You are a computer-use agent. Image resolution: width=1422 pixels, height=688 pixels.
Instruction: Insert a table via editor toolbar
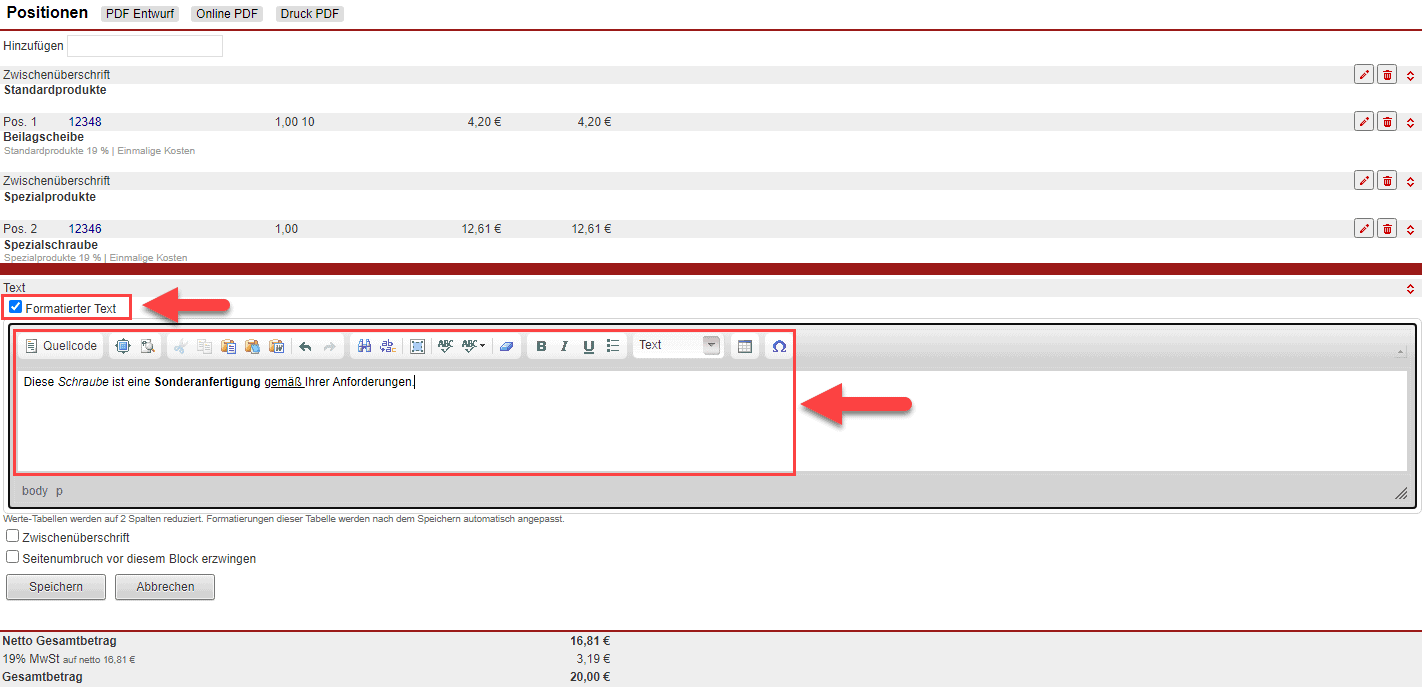point(744,346)
